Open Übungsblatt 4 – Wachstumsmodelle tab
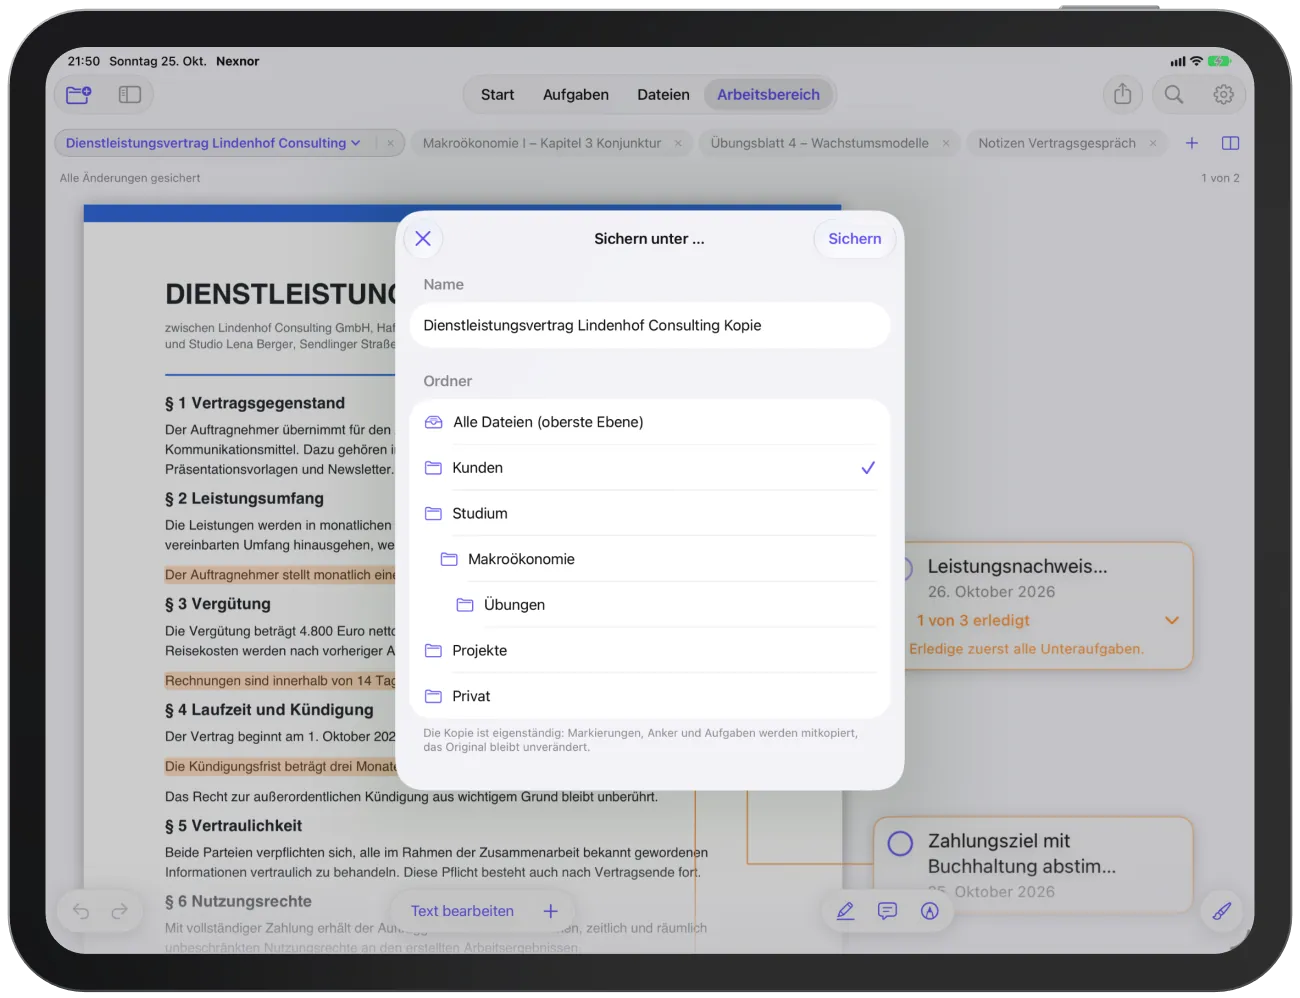1300x998 pixels. [x=820, y=143]
